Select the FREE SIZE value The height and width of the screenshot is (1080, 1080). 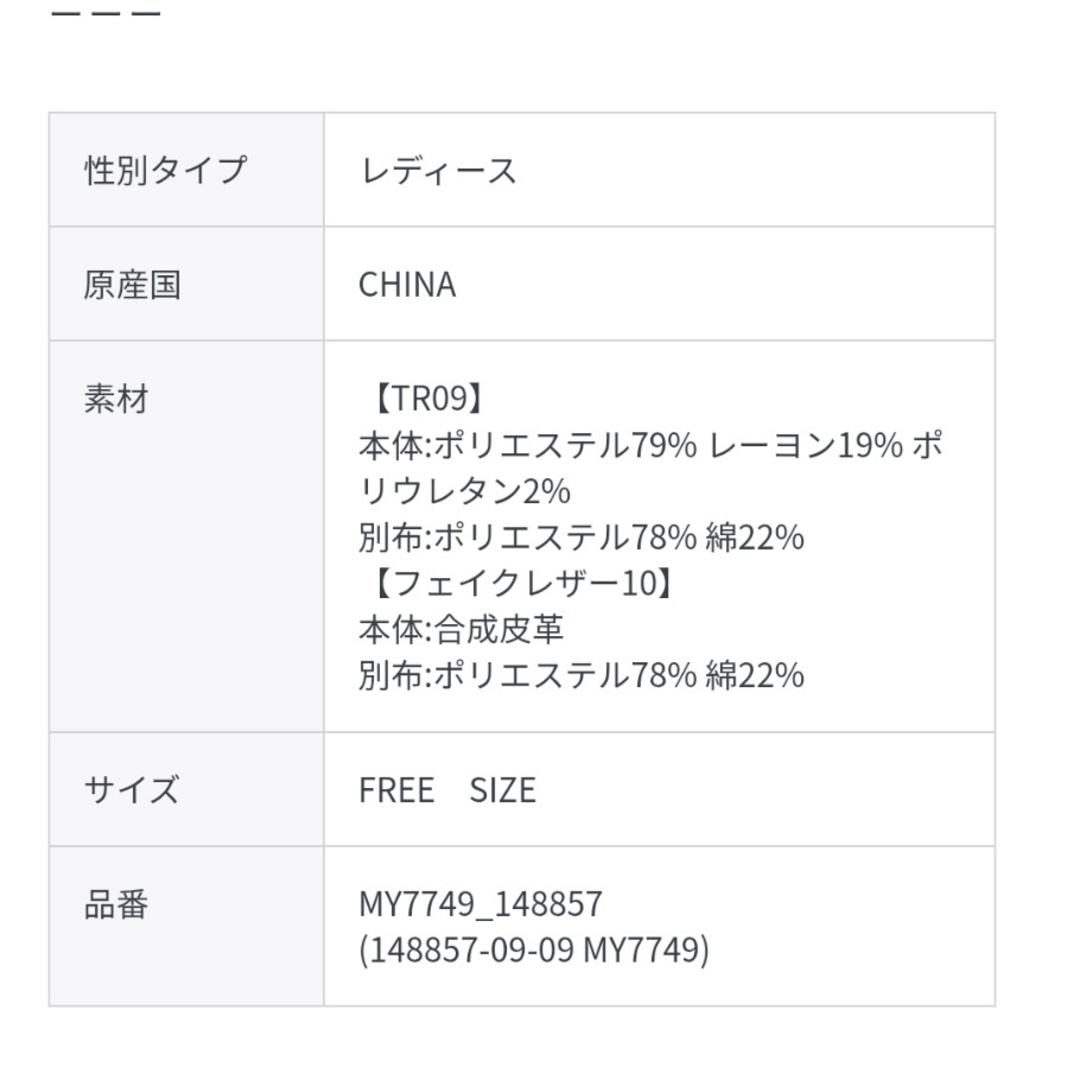click(x=448, y=790)
